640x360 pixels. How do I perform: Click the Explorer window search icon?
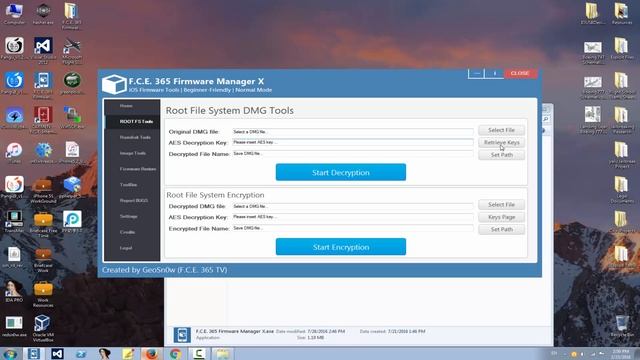pos(546,119)
